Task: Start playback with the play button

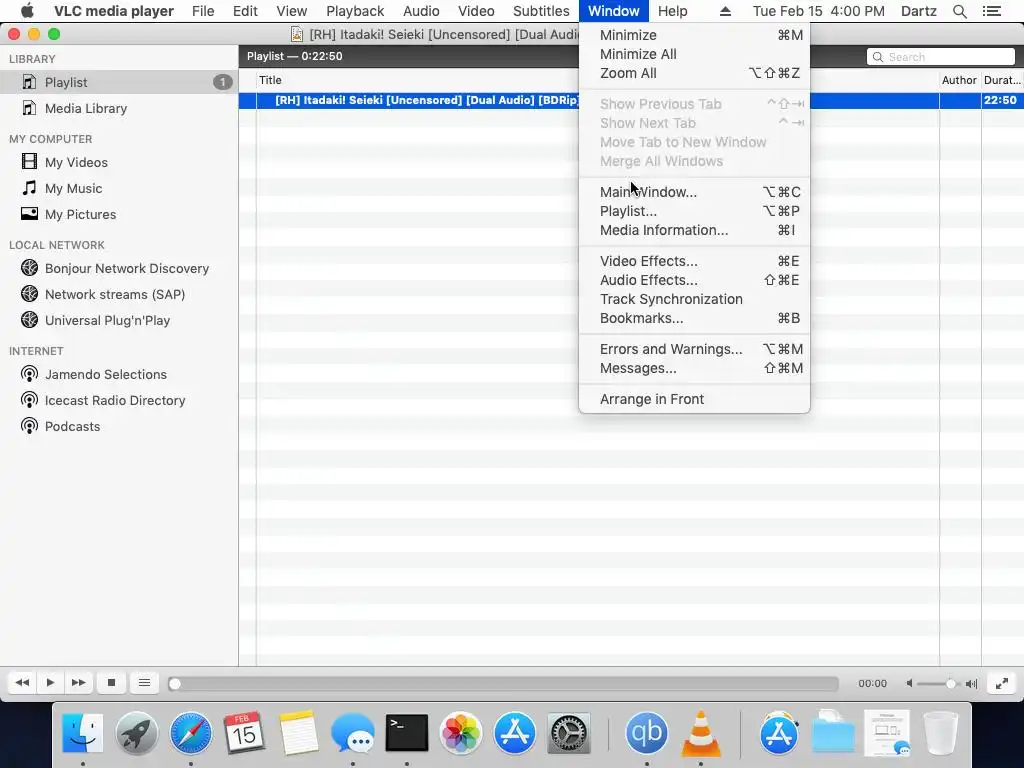Action: coord(50,683)
